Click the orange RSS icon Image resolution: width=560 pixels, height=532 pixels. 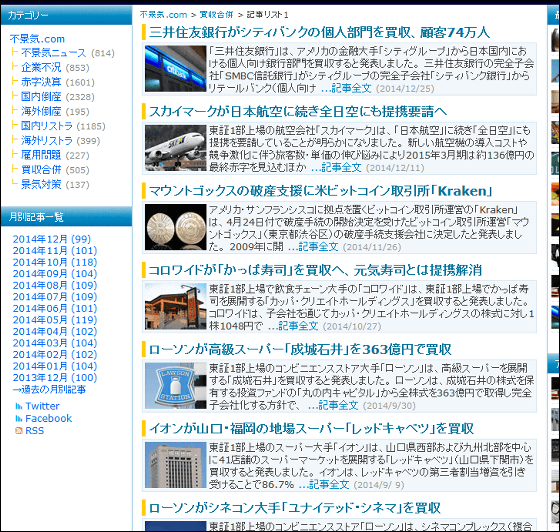[x=19, y=431]
